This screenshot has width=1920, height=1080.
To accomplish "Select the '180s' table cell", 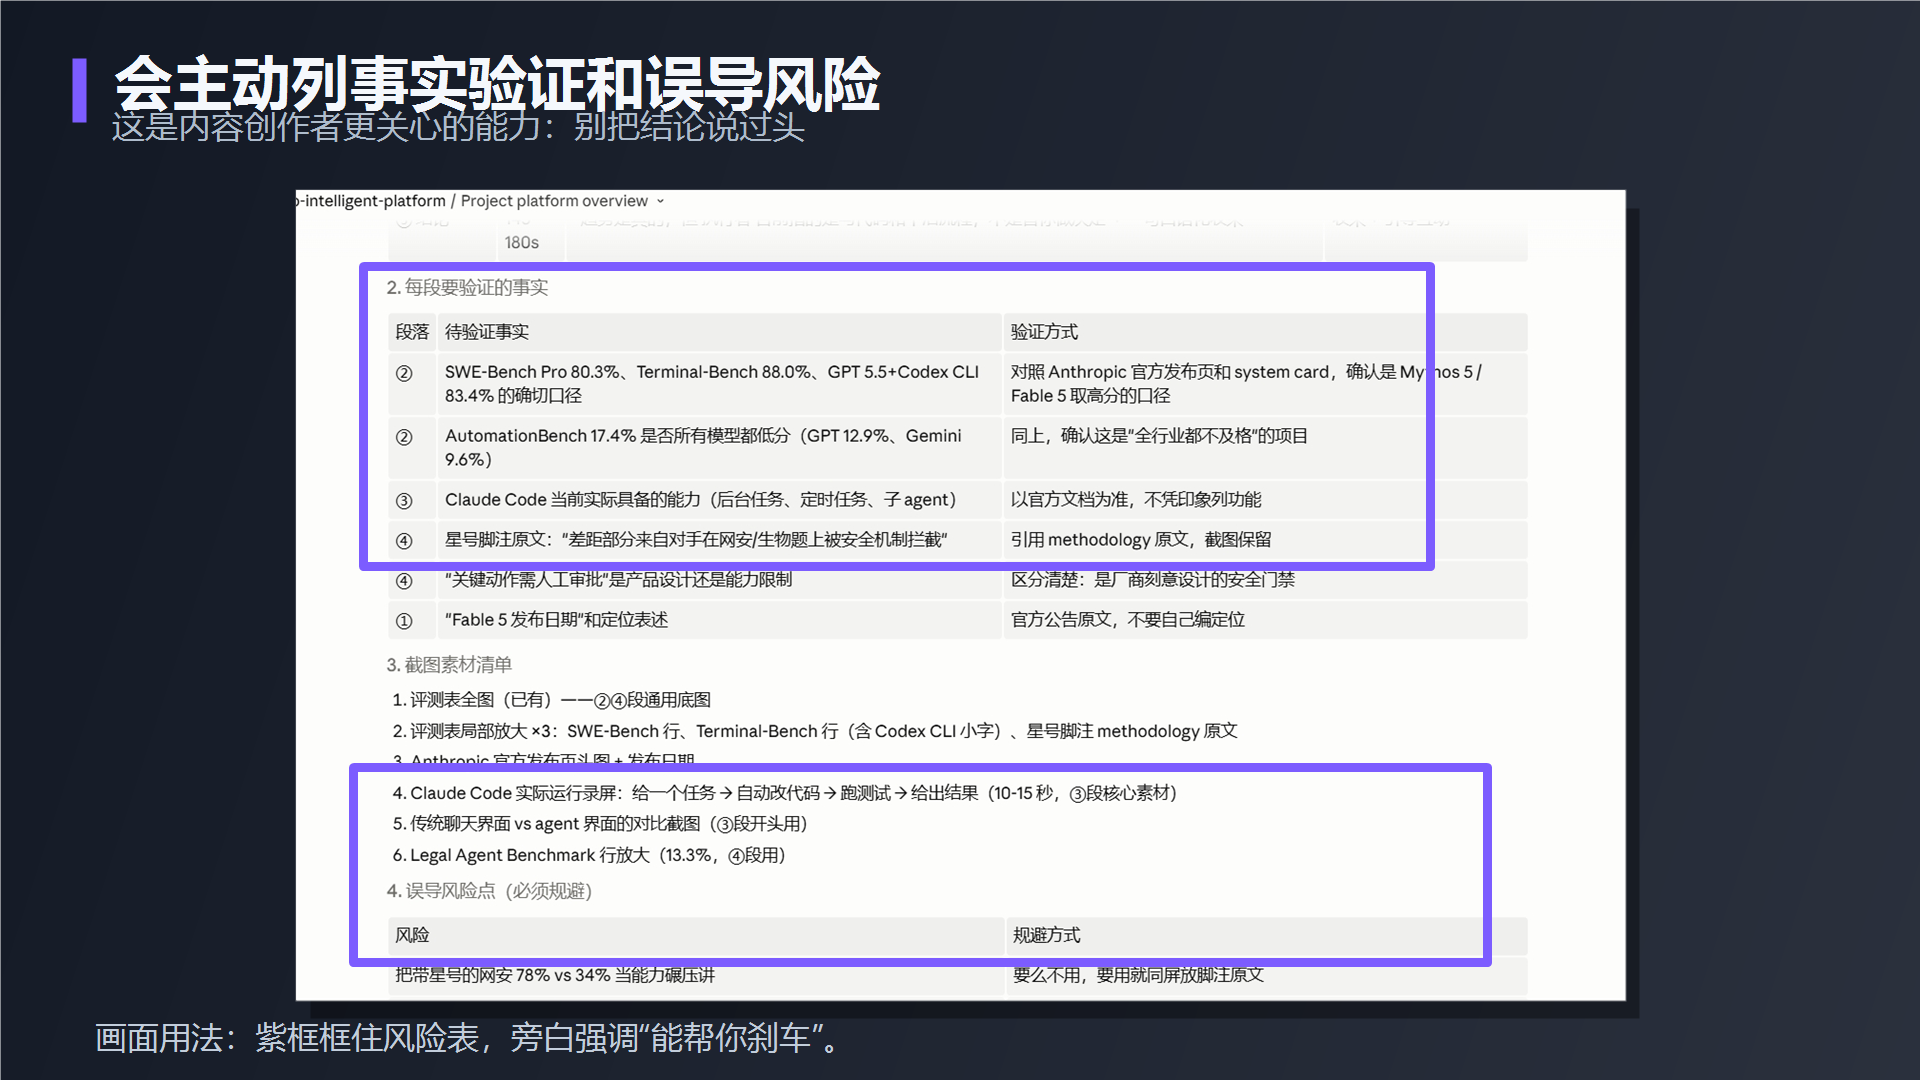I will pos(530,242).
